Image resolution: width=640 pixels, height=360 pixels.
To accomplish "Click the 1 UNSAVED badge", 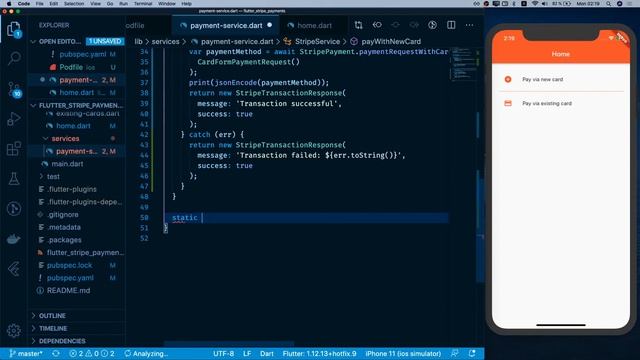I will point(105,42).
